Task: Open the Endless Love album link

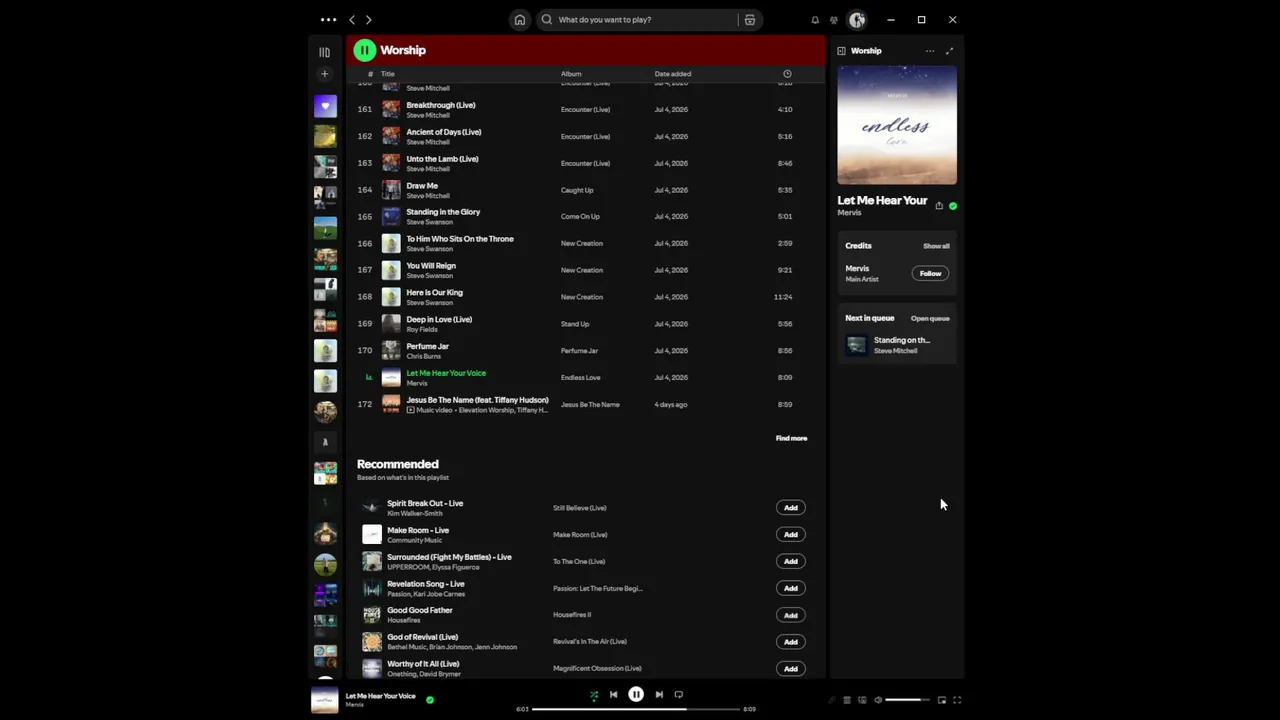Action: click(x=580, y=378)
